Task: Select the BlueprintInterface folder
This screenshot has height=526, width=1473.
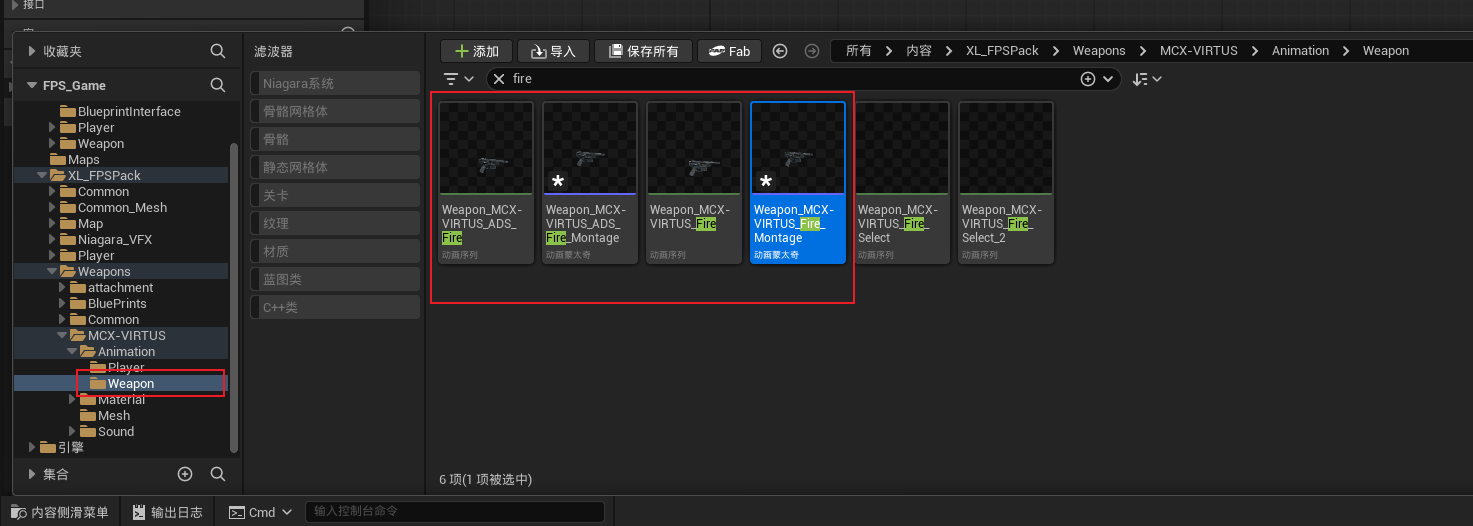Action: 129,111
